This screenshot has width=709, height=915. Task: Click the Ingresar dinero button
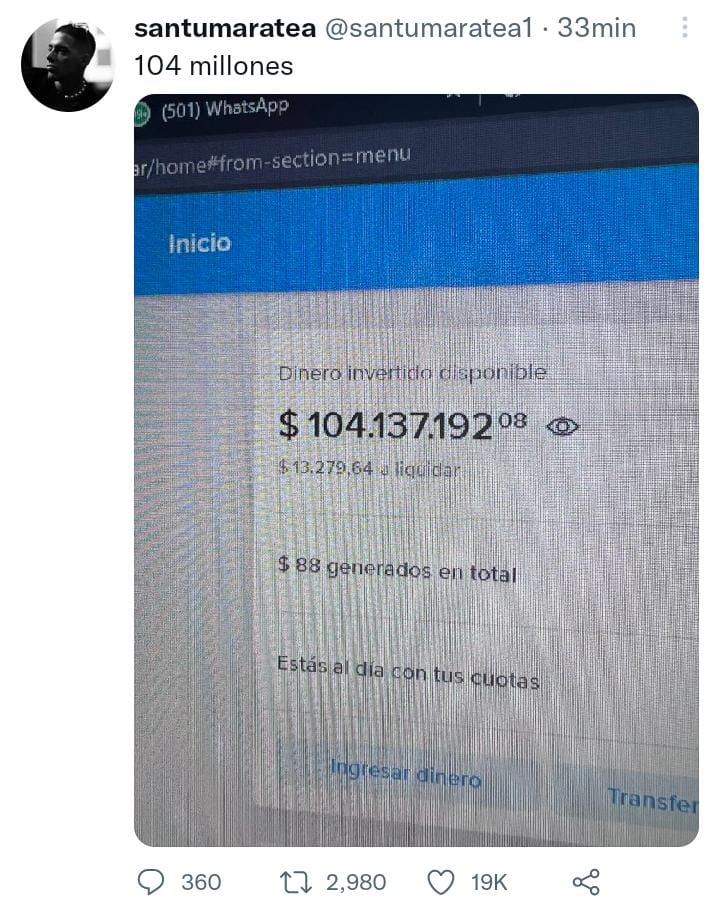pyautogui.click(x=406, y=773)
